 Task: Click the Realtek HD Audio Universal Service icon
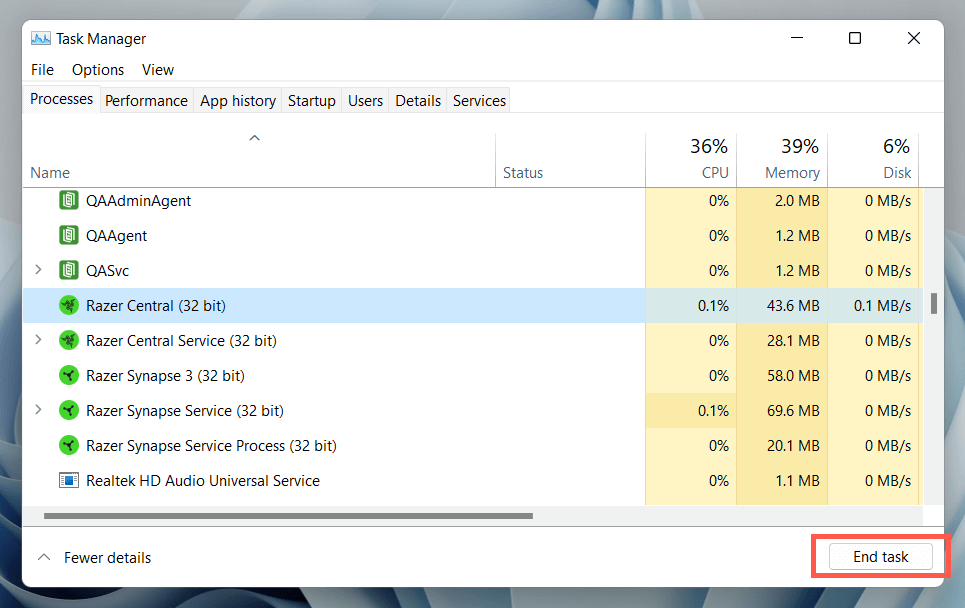click(x=68, y=480)
